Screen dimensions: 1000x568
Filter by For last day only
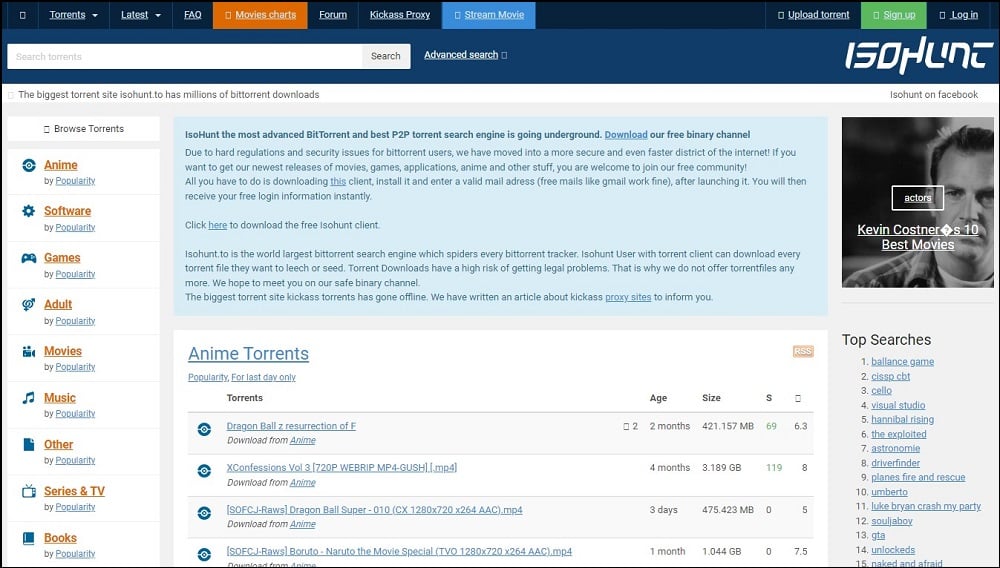[263, 377]
